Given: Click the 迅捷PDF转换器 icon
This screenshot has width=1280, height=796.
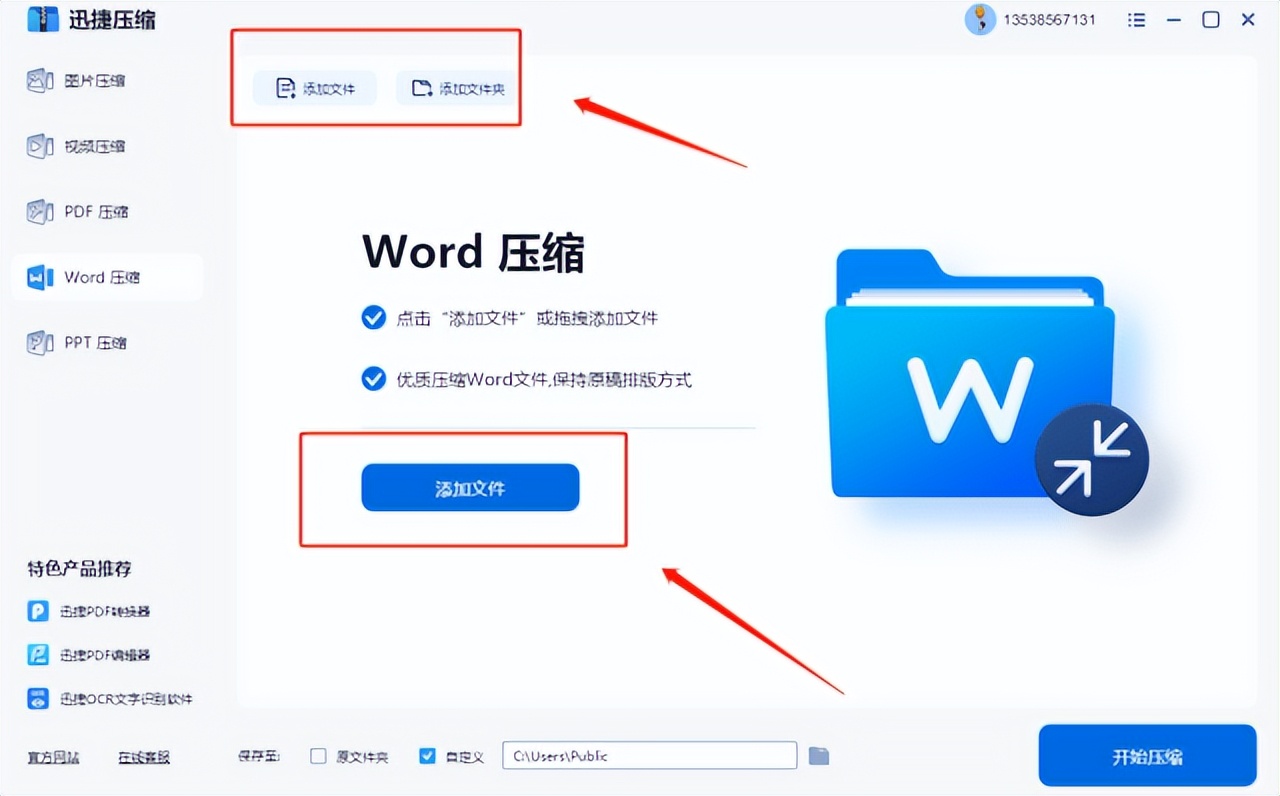Looking at the screenshot, I should [38, 611].
